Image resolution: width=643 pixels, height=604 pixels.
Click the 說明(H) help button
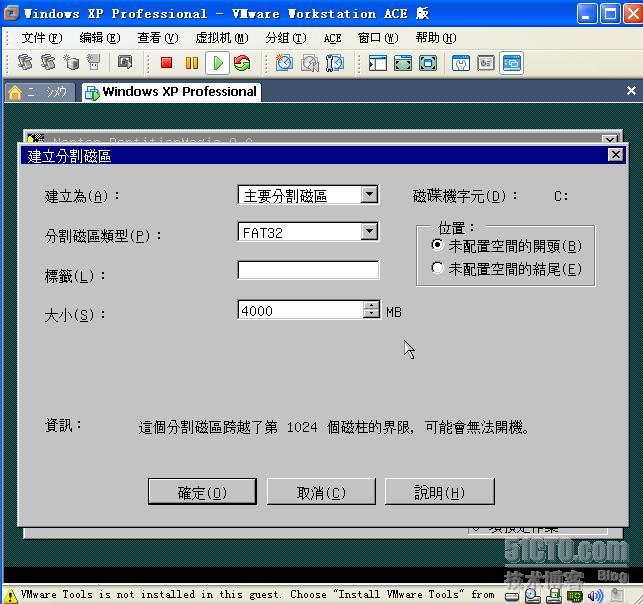(x=440, y=492)
